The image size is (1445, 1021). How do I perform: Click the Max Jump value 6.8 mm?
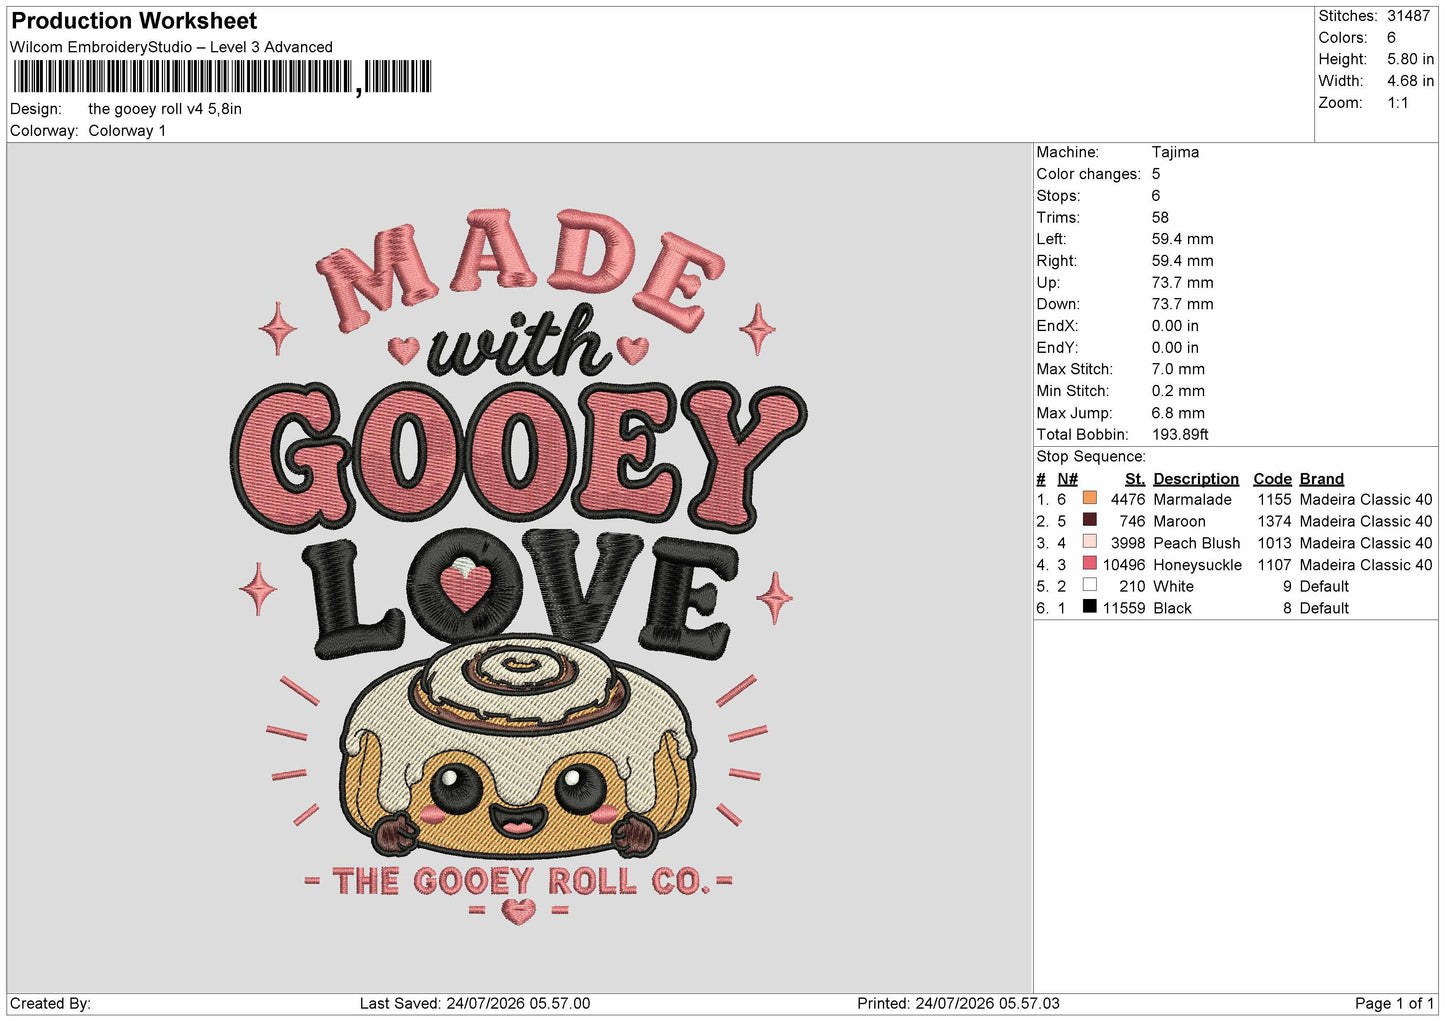point(1178,413)
